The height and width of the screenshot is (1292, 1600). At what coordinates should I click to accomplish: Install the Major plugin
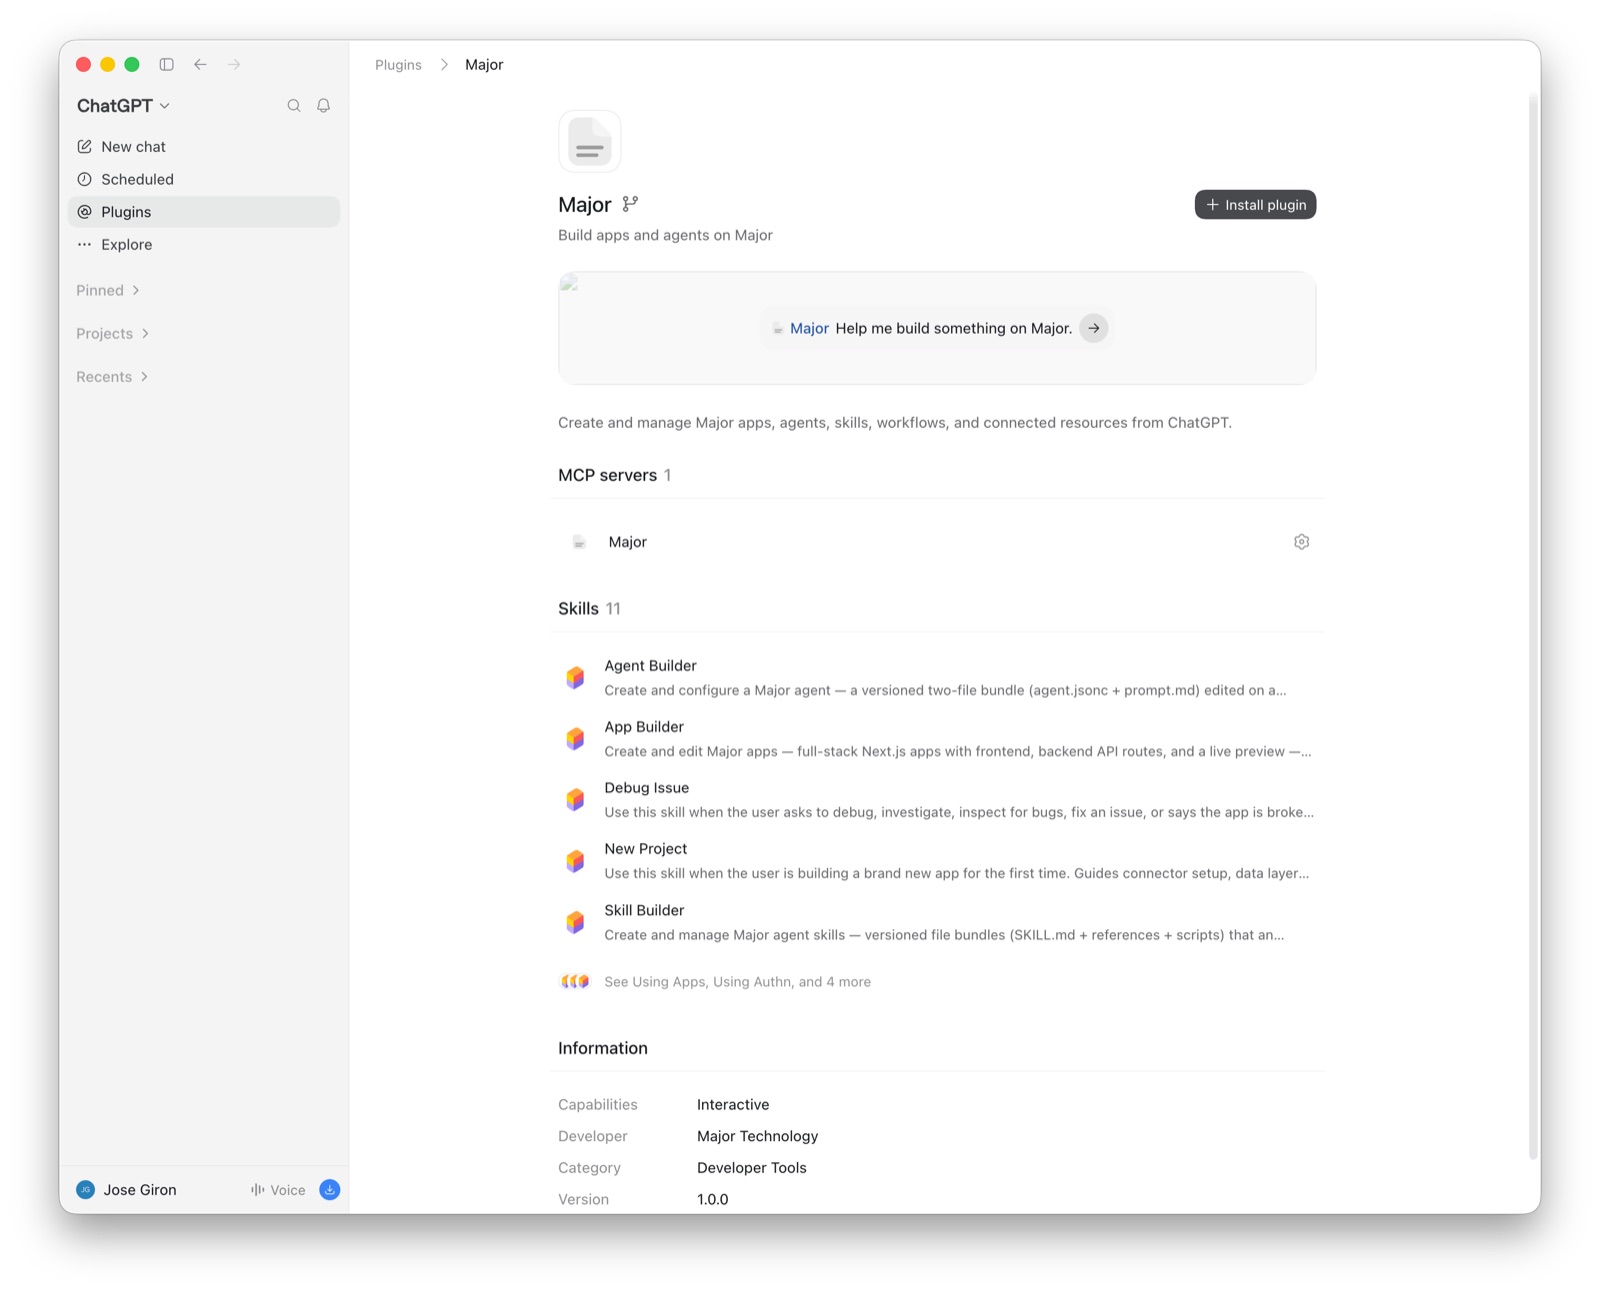tap(1255, 205)
